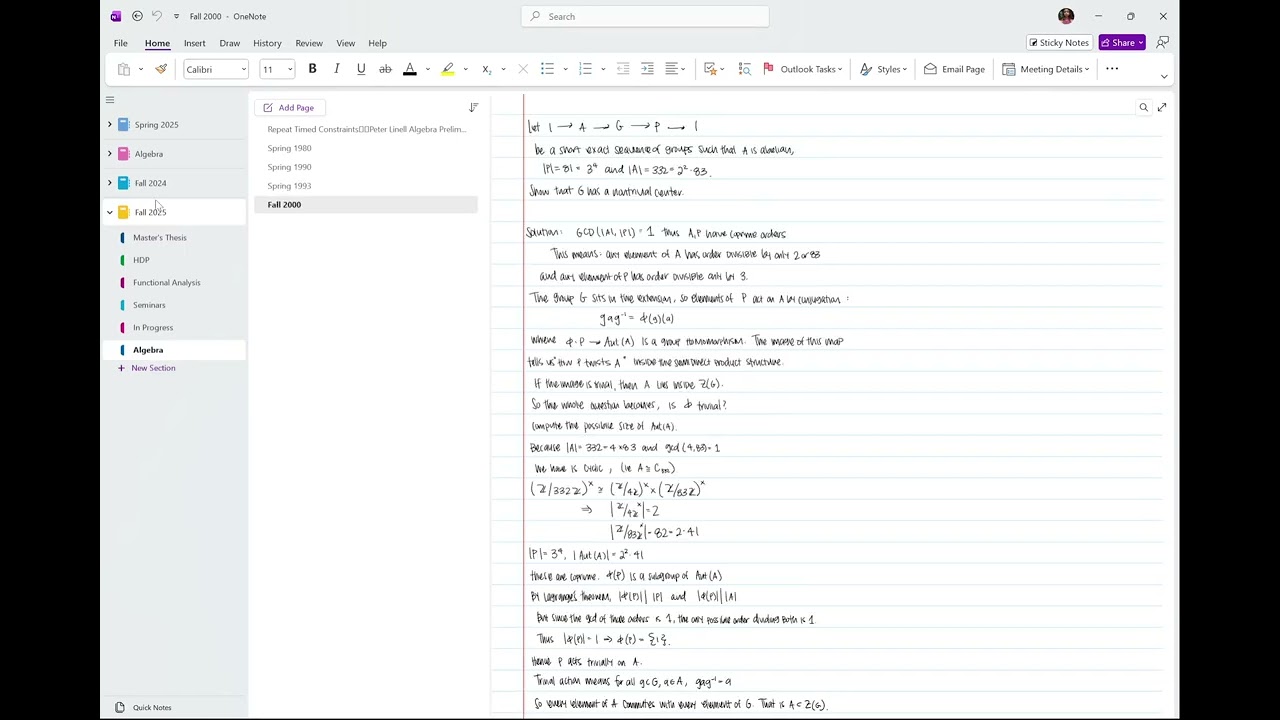Toggle bulleted list
Viewport: 1280px width, 720px height.
(x=547, y=69)
